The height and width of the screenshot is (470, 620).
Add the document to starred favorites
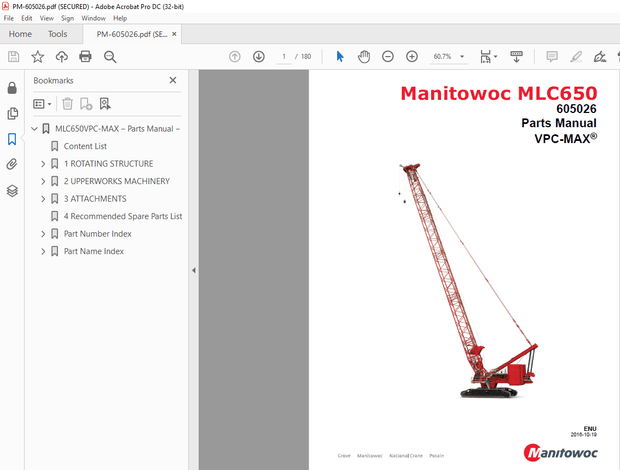38,57
